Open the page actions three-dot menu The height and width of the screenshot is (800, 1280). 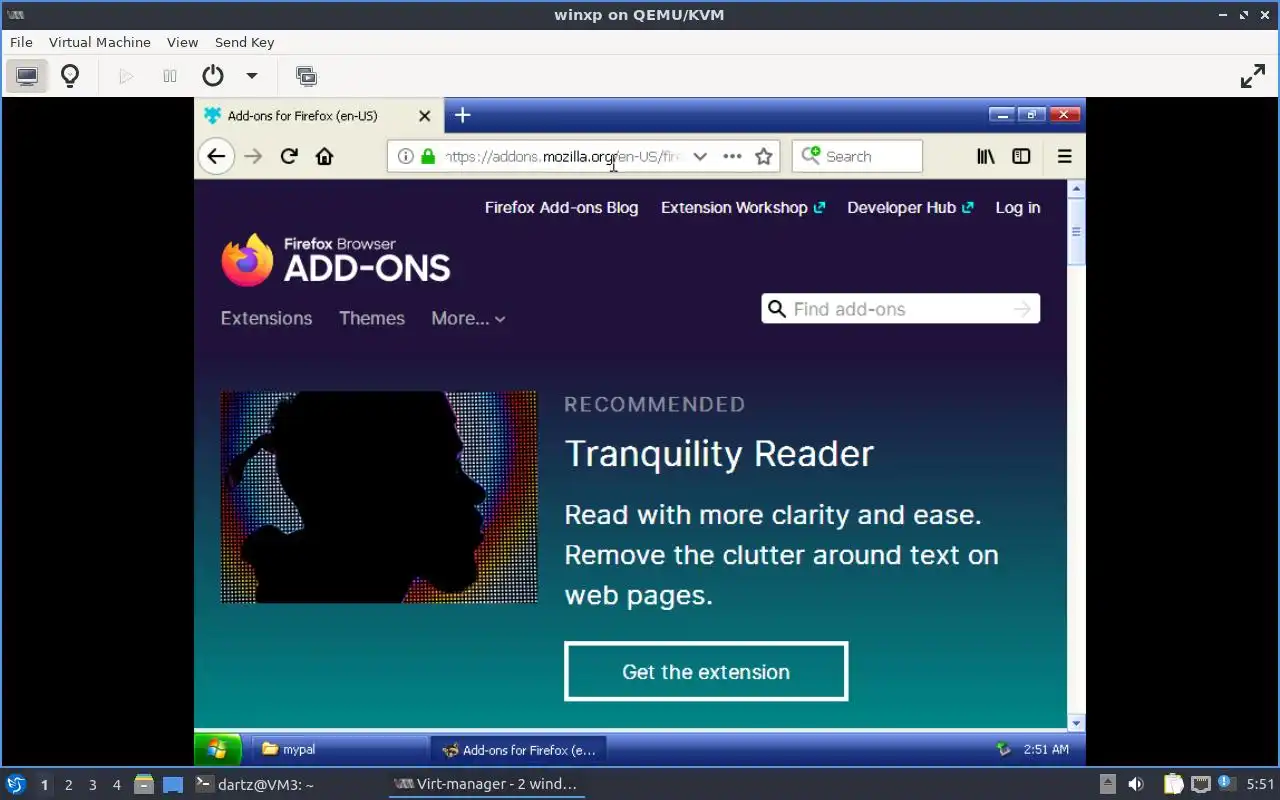point(732,156)
